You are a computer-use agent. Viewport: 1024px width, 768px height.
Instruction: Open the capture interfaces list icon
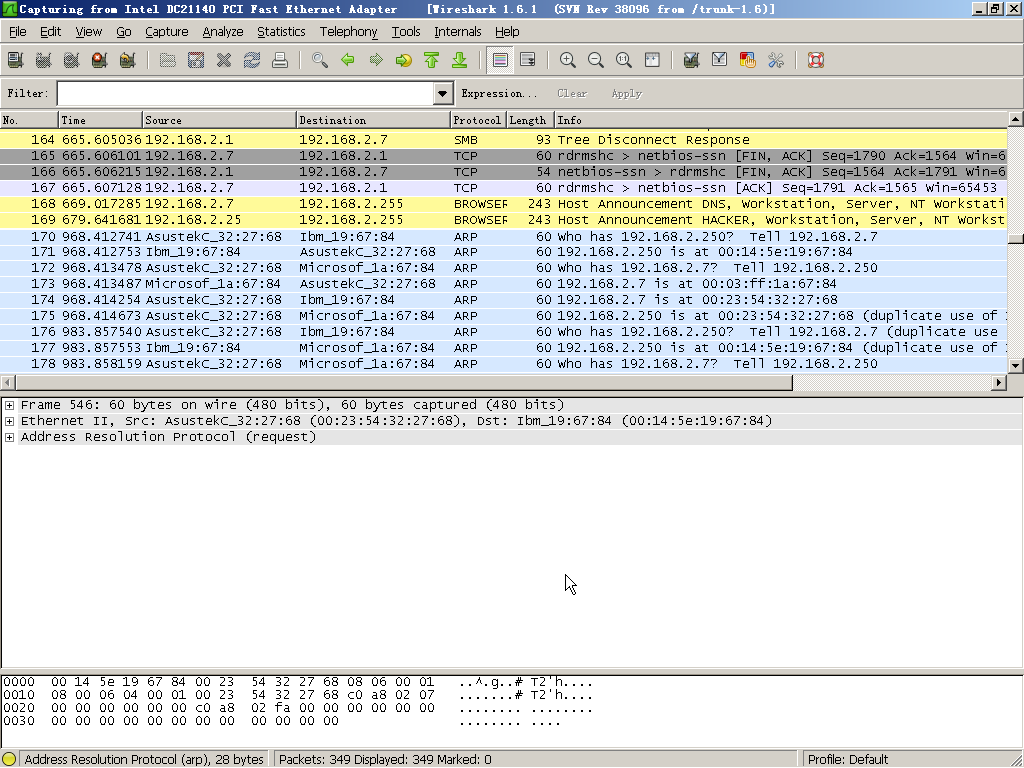tap(15, 60)
